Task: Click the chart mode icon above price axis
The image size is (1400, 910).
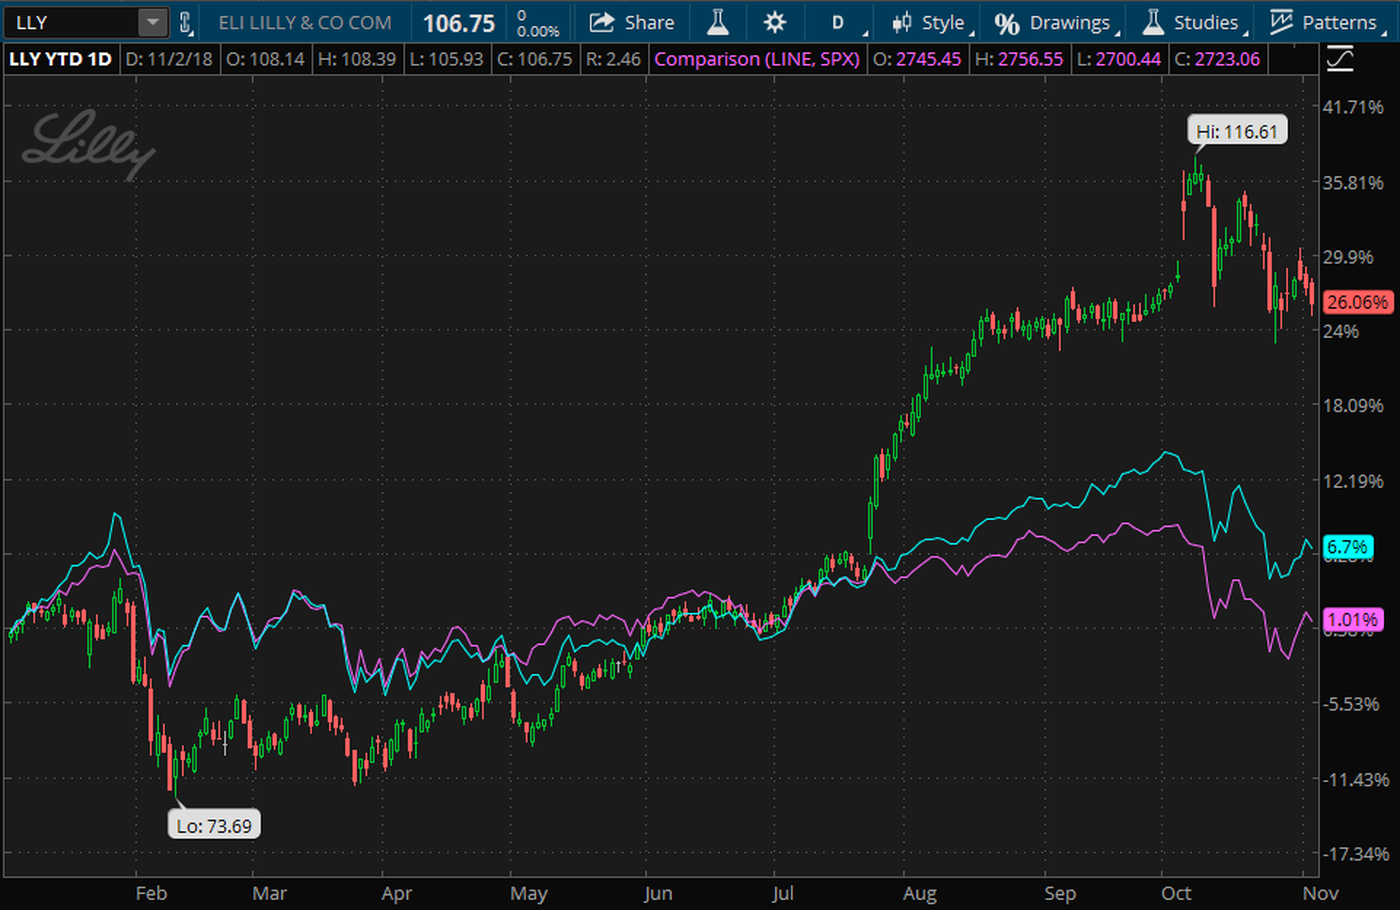Action: pyautogui.click(x=1340, y=59)
